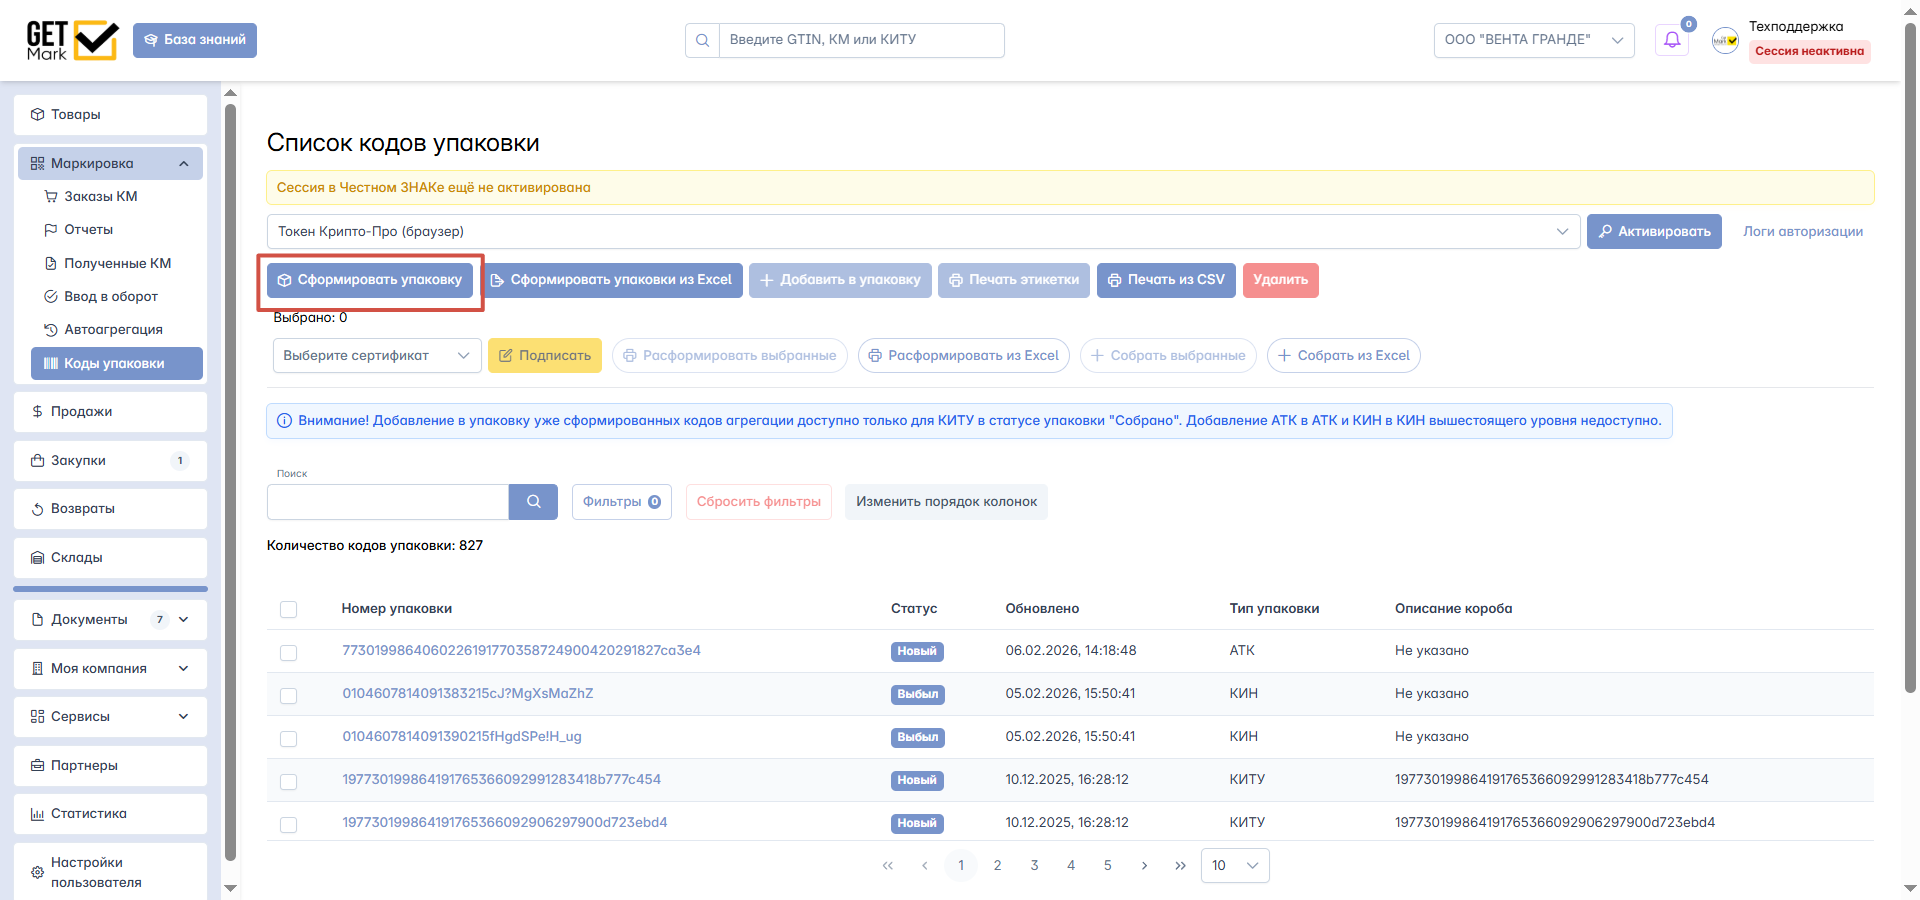Click Активировать button
1920x900 pixels.
(1654, 232)
